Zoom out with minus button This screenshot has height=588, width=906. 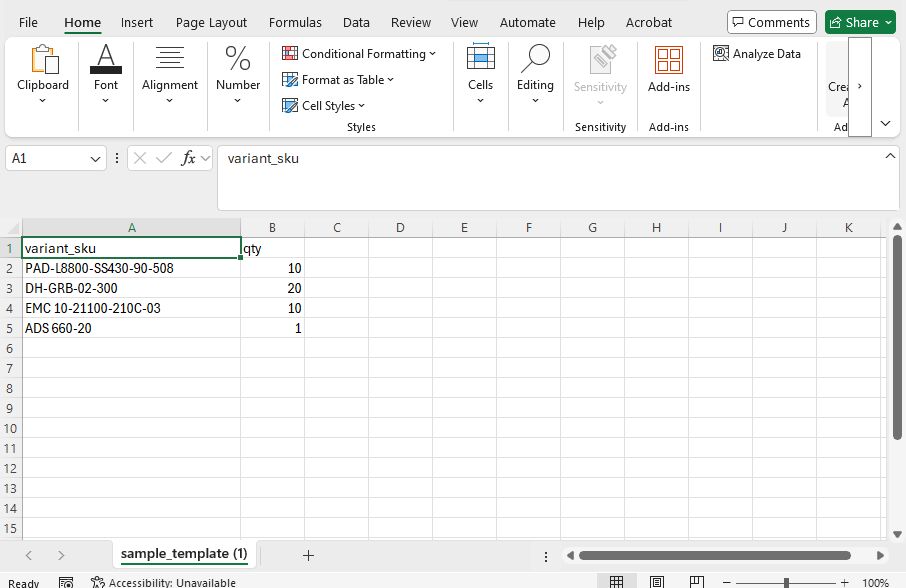(x=727, y=583)
